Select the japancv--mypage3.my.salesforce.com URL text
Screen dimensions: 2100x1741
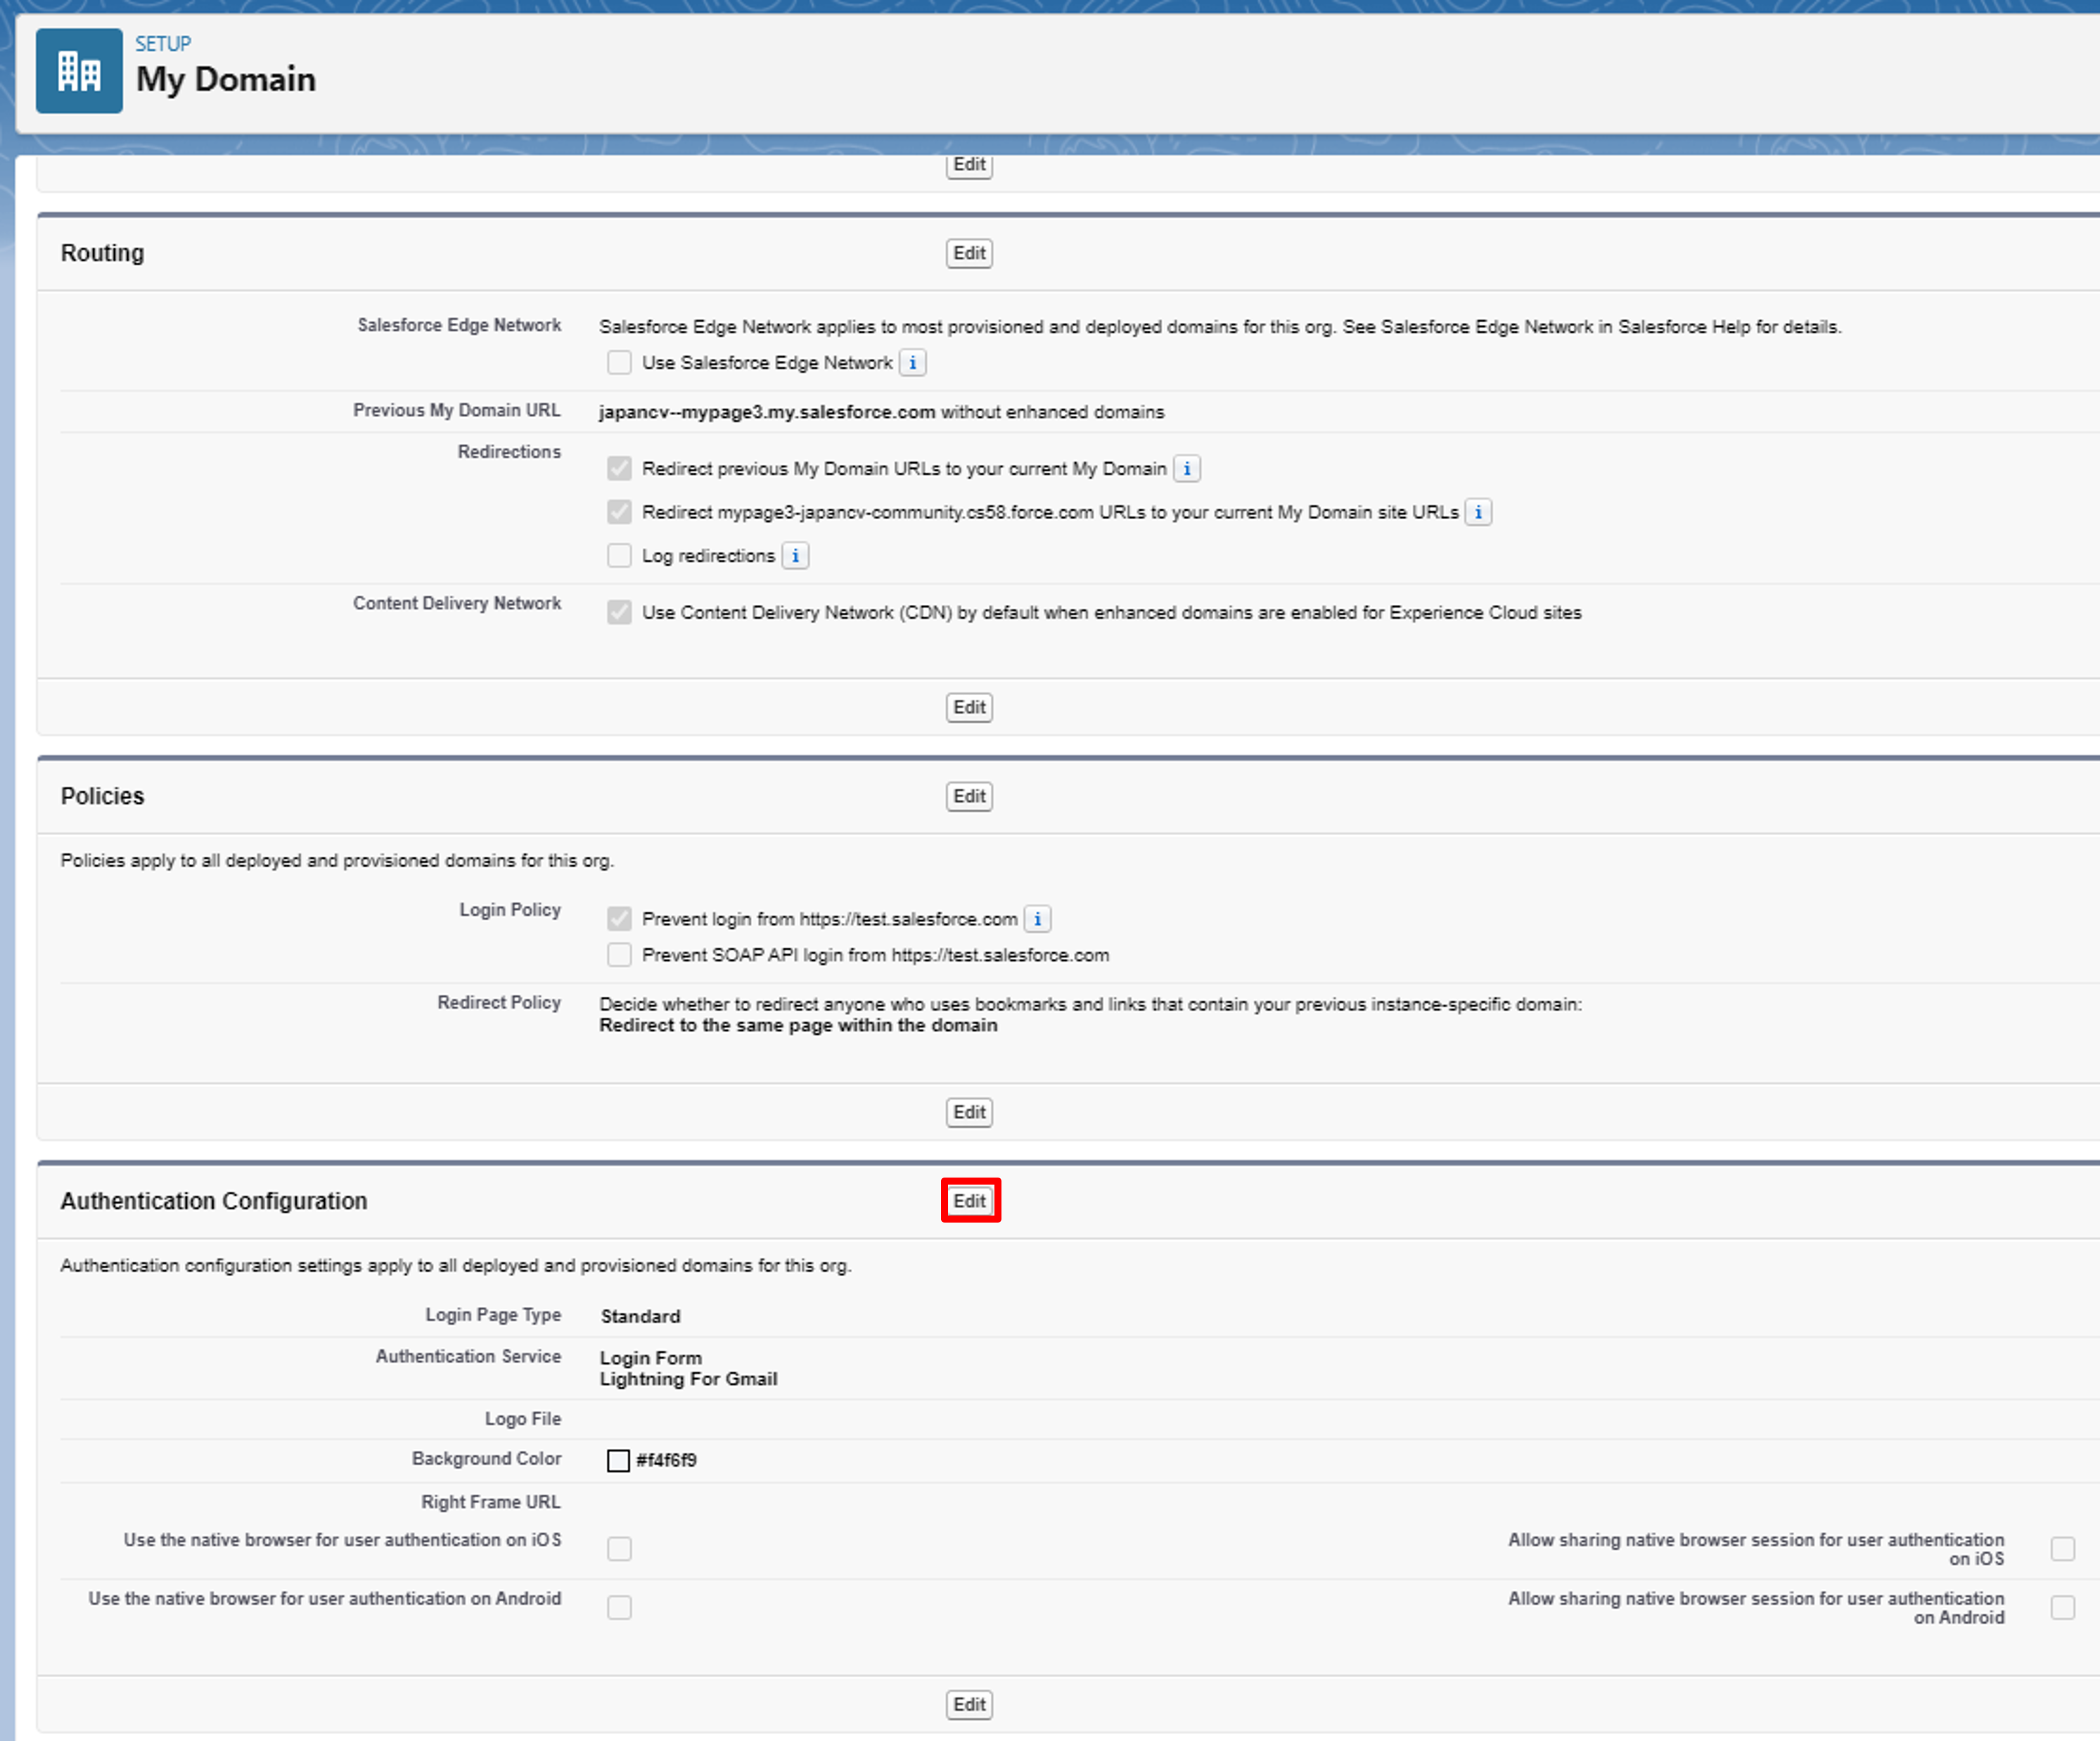(x=767, y=412)
